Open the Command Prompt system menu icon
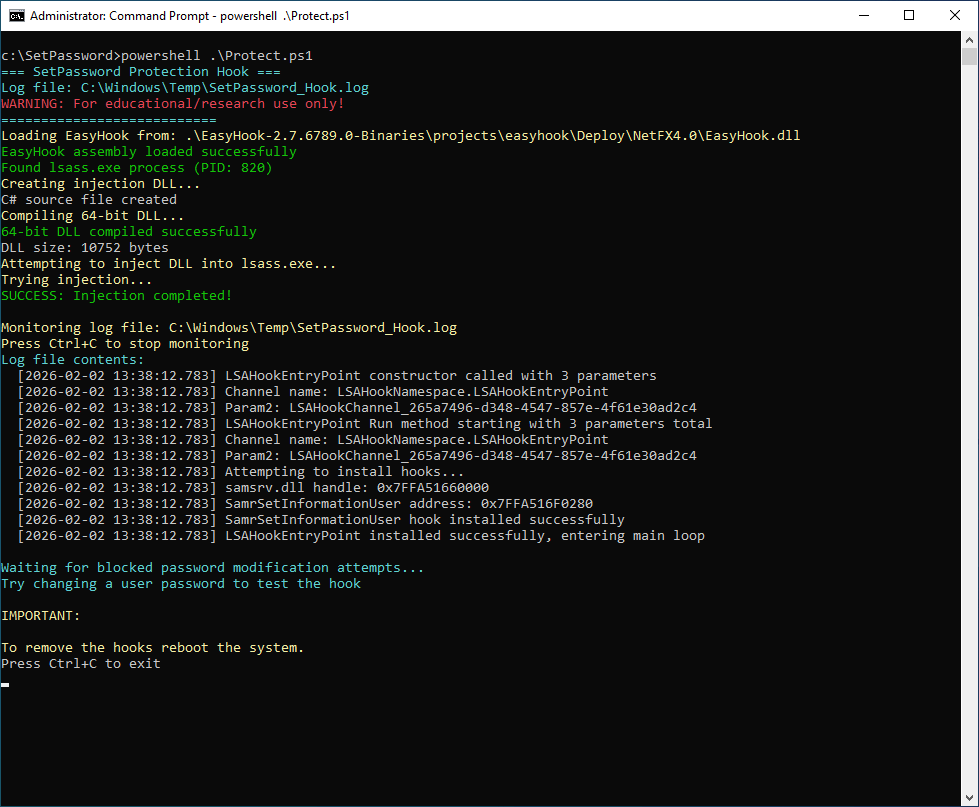The image size is (979, 807). coord(17,16)
